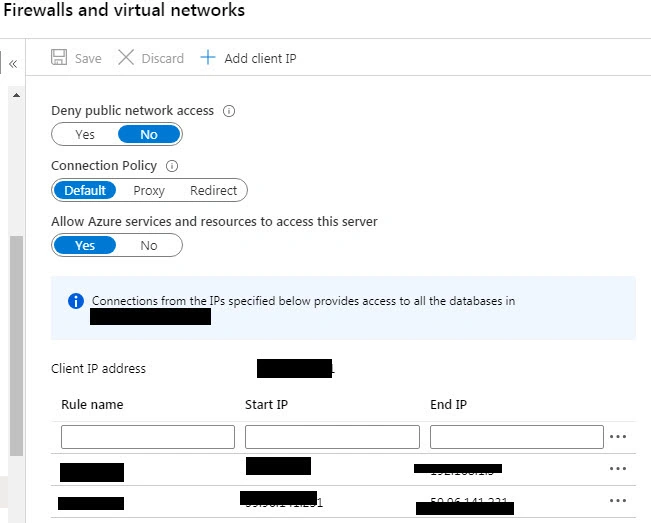The height and width of the screenshot is (523, 651).
Task: Click the Save floppy disk icon
Action: tap(59, 57)
